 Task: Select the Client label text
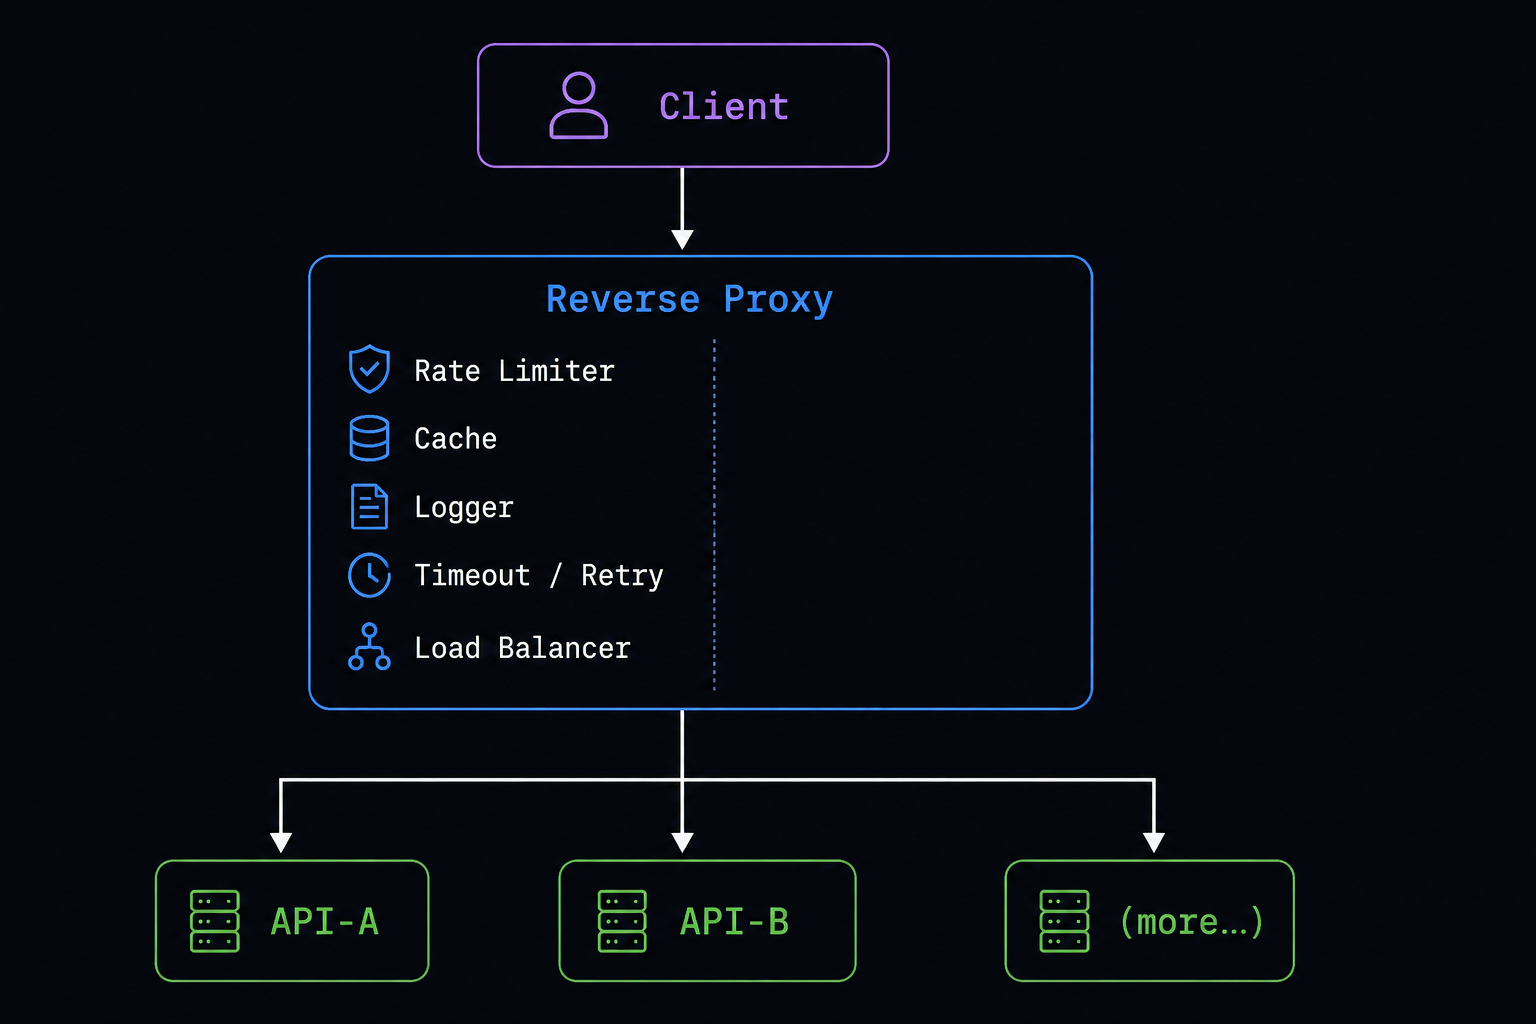coord(724,106)
